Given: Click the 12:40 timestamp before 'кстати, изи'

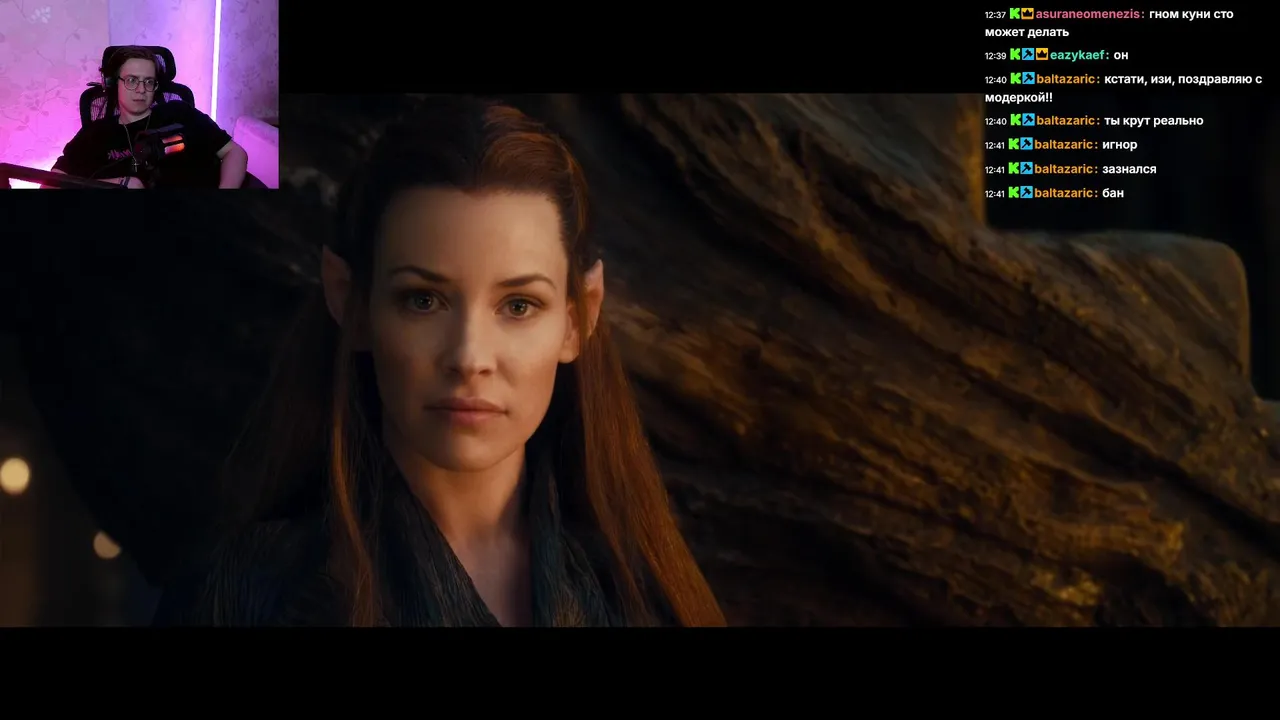Looking at the screenshot, I should [995, 80].
